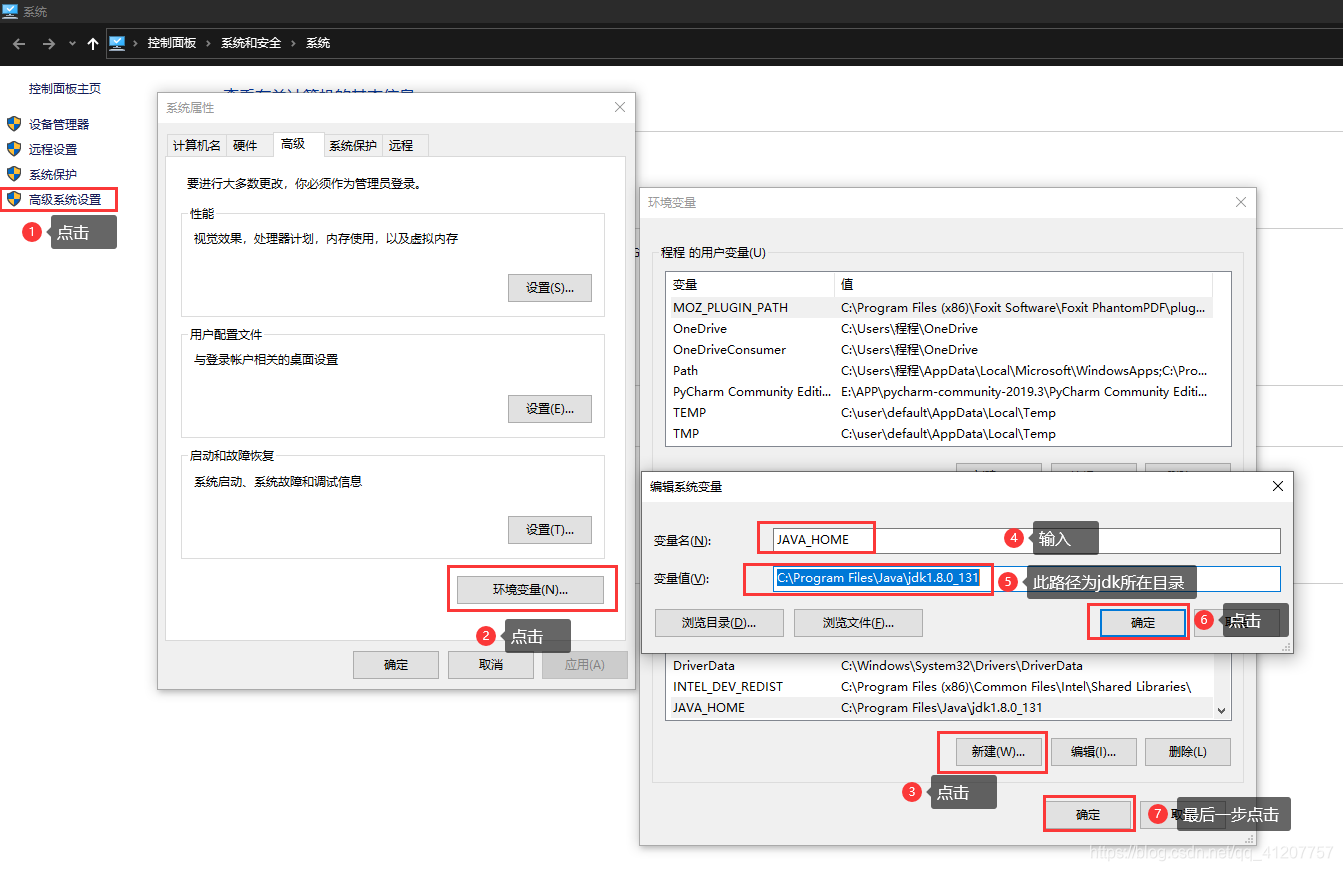Click the 变量值 input field with jdk path

1026,579
